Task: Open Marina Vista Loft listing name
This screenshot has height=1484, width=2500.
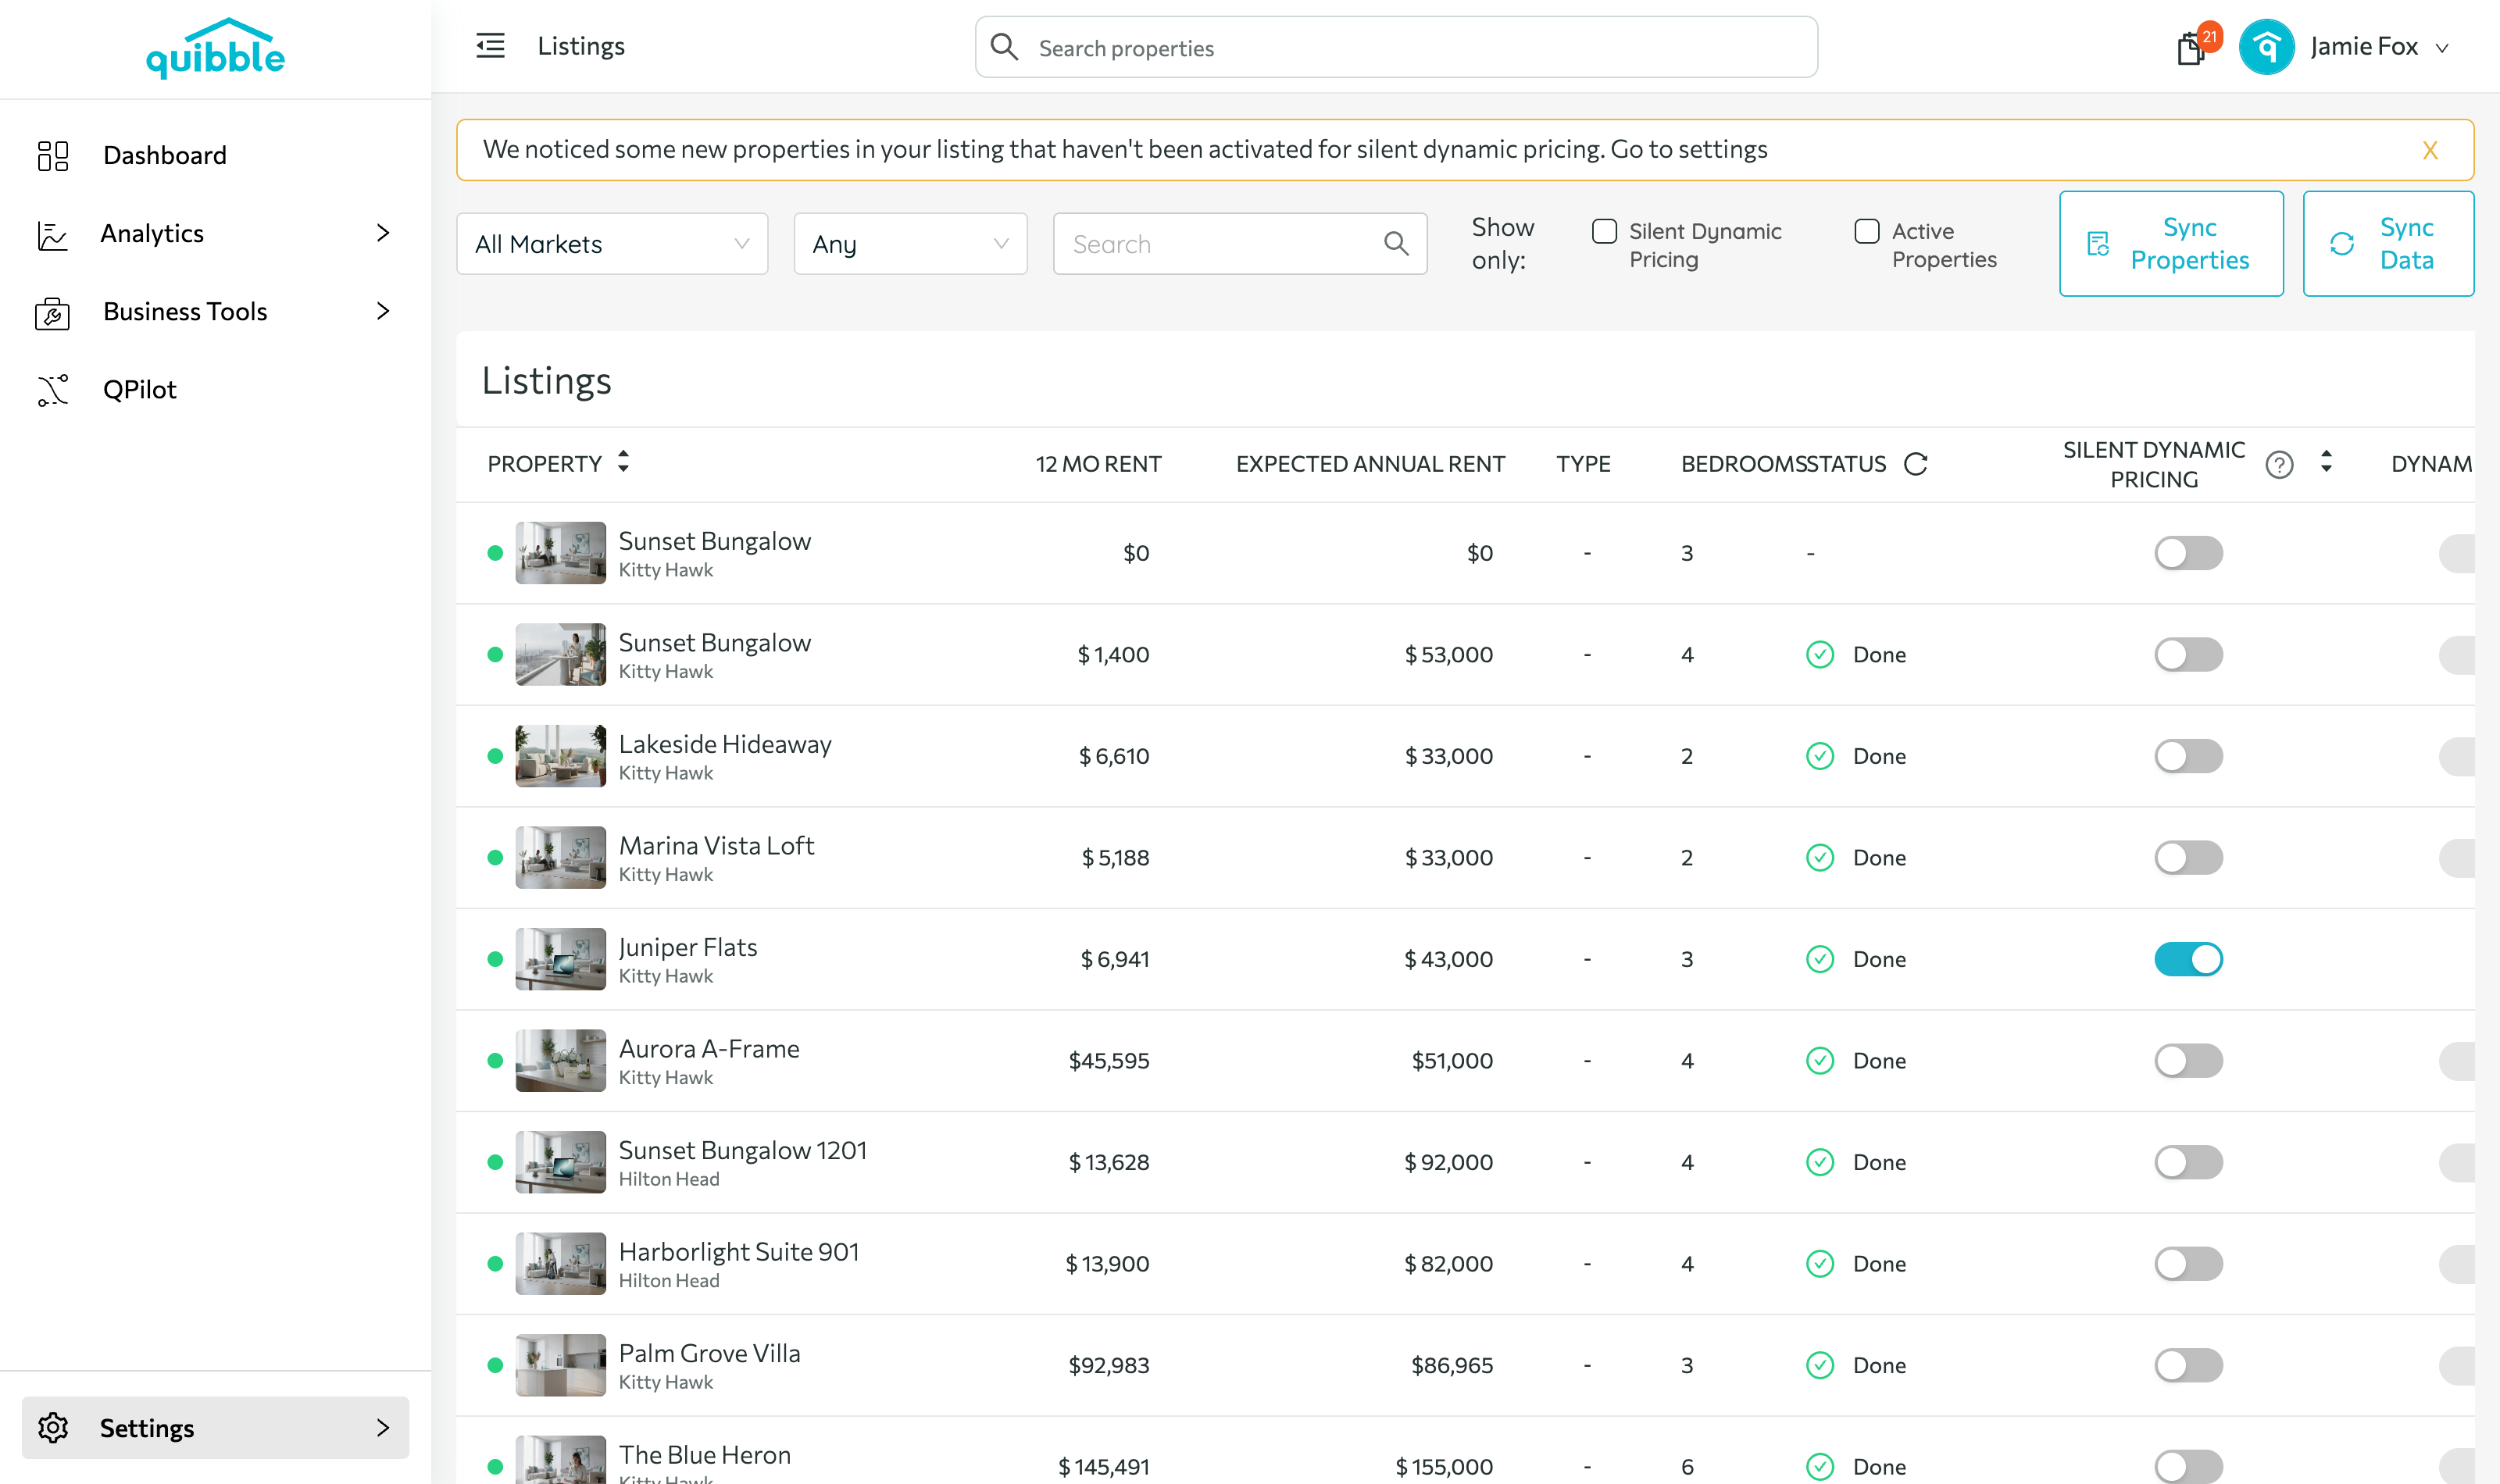Action: pos(716,845)
